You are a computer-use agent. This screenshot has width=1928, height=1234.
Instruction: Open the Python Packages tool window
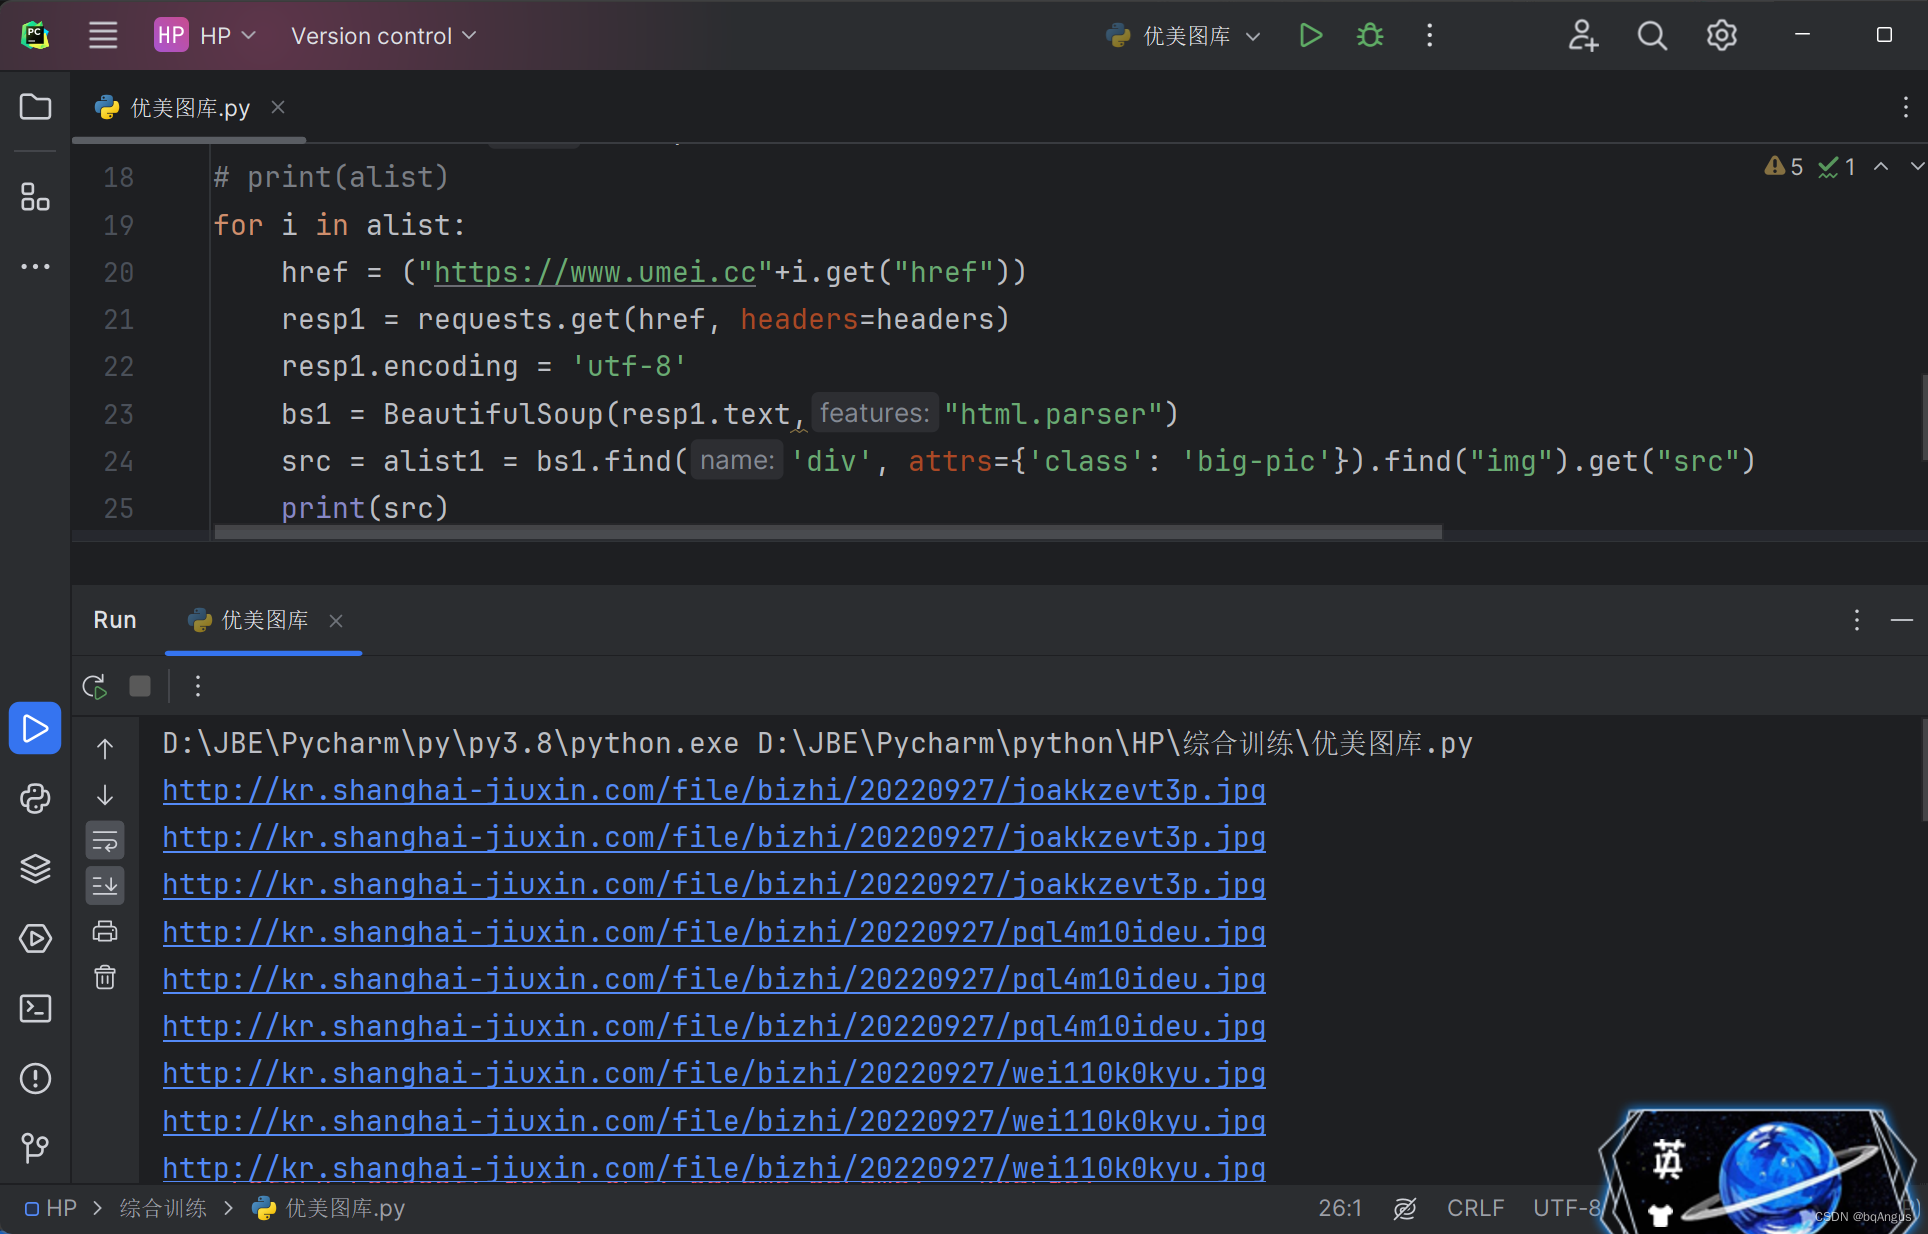pyautogui.click(x=35, y=868)
